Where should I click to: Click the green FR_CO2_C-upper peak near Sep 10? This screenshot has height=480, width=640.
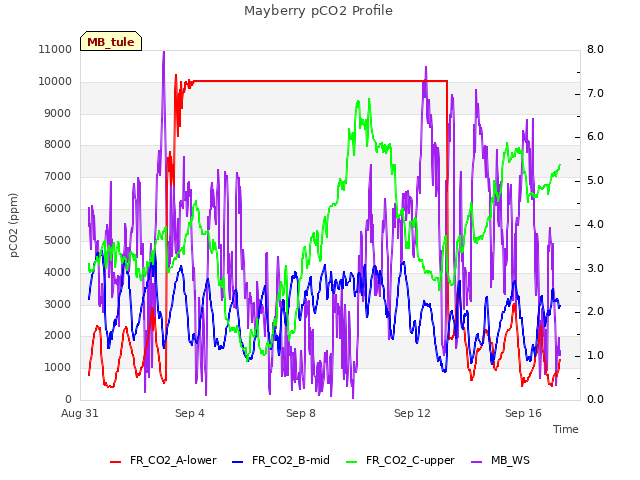click(x=358, y=102)
